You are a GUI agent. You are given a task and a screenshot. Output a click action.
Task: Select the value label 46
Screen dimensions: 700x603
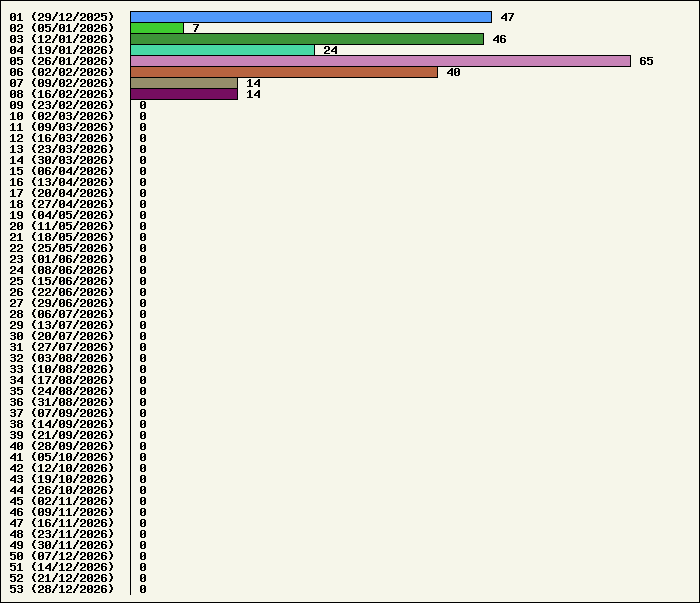pos(499,39)
